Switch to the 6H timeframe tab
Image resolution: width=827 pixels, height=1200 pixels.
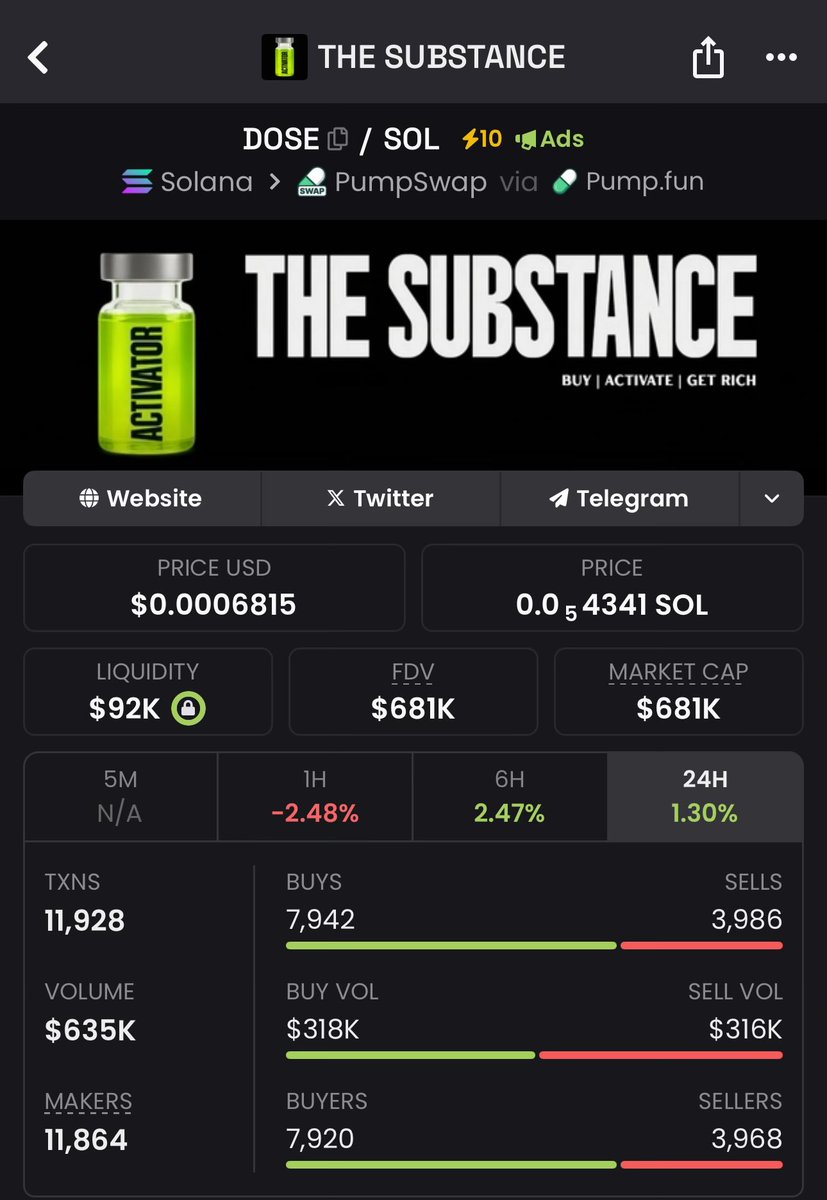[509, 797]
